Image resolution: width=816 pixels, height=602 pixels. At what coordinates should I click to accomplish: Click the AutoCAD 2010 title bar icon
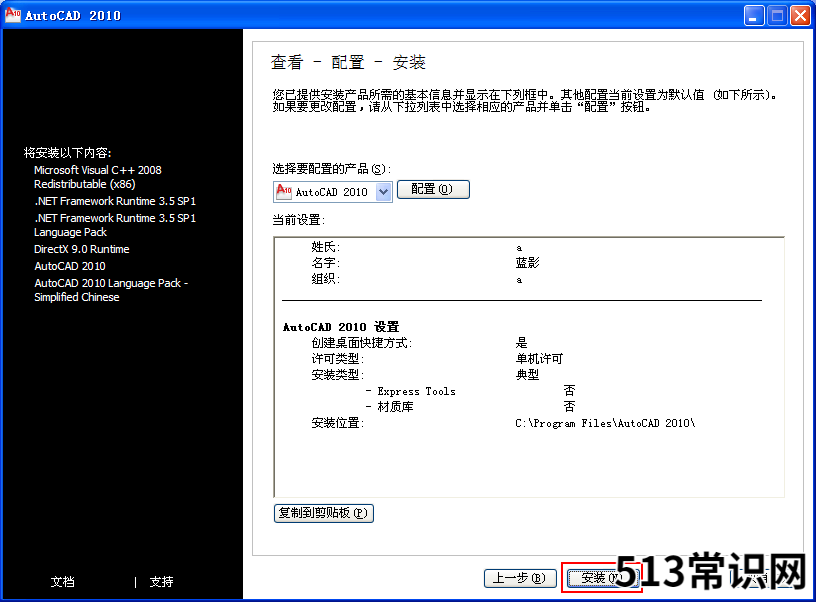point(12,15)
